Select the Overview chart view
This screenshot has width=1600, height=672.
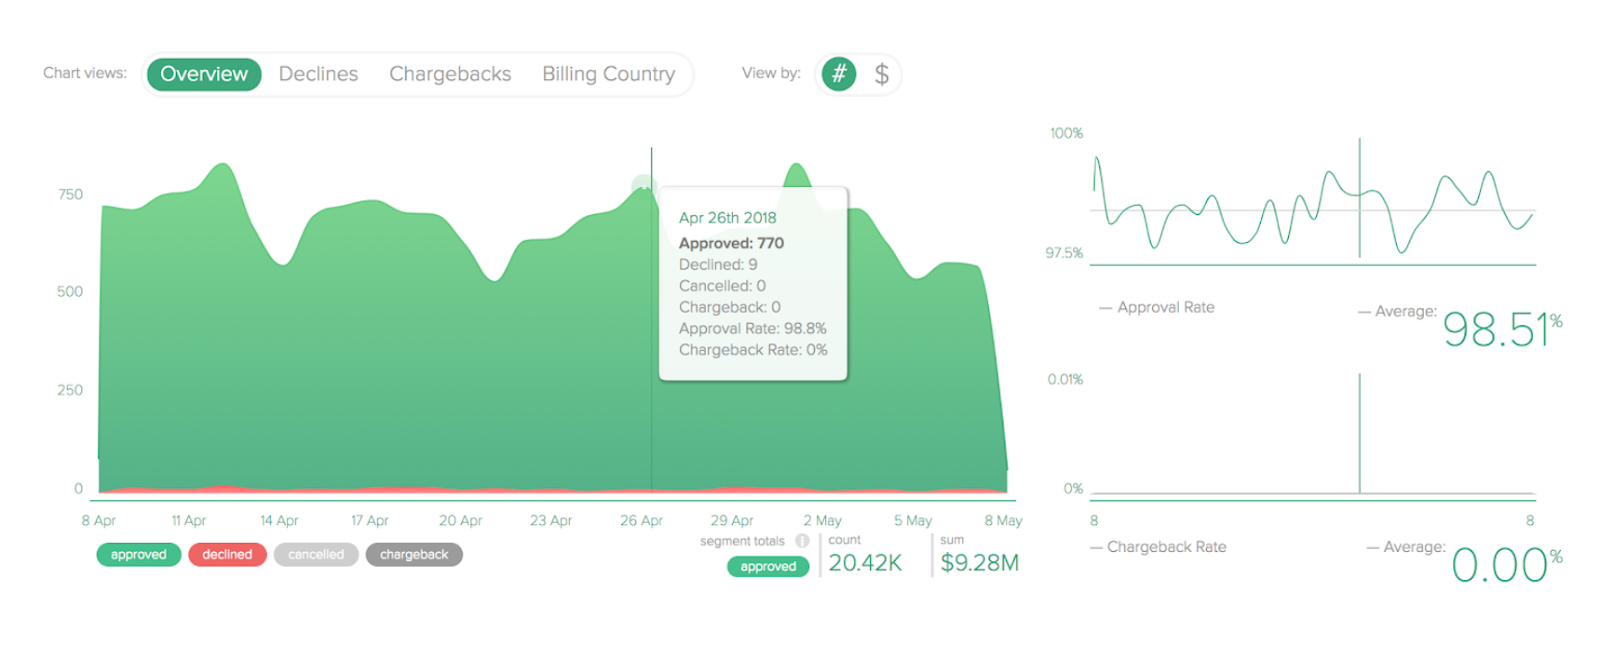point(204,74)
